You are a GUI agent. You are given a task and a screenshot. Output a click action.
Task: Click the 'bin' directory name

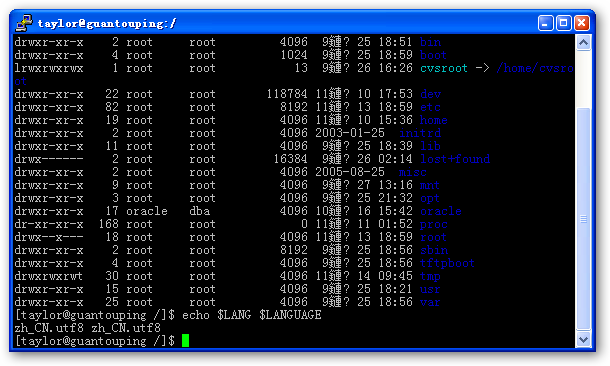[430, 42]
